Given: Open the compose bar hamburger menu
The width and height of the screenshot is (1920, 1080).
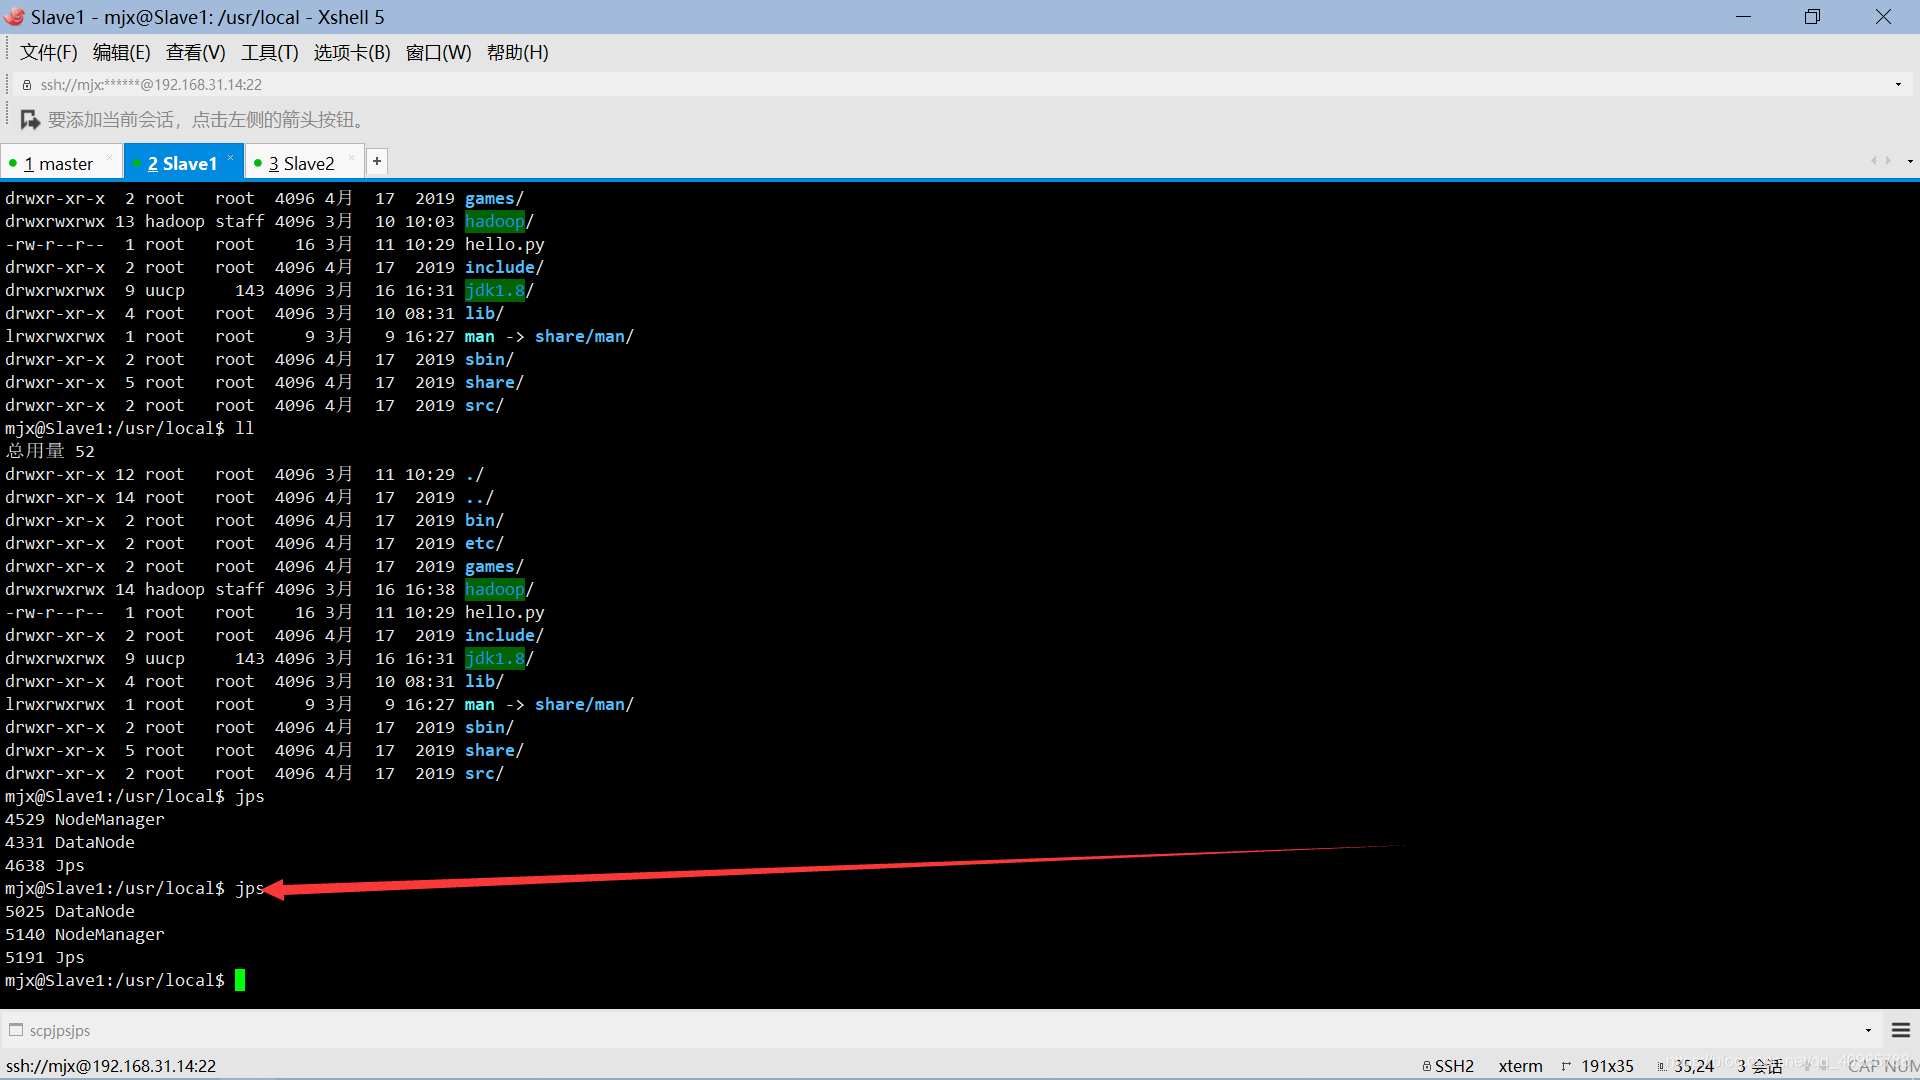Looking at the screenshot, I should pos(1901,1030).
